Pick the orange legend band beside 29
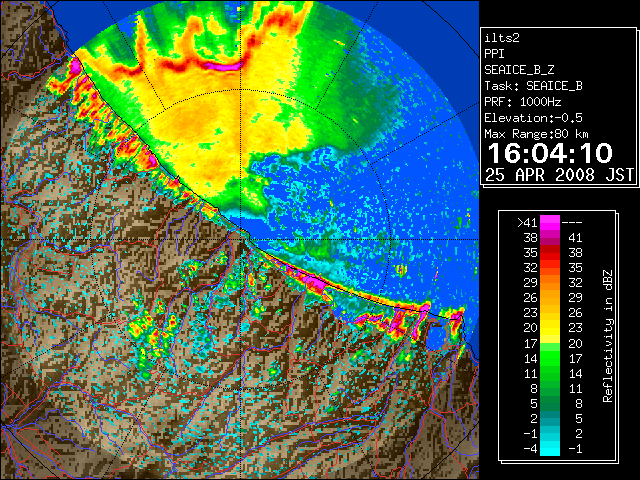 coord(550,283)
